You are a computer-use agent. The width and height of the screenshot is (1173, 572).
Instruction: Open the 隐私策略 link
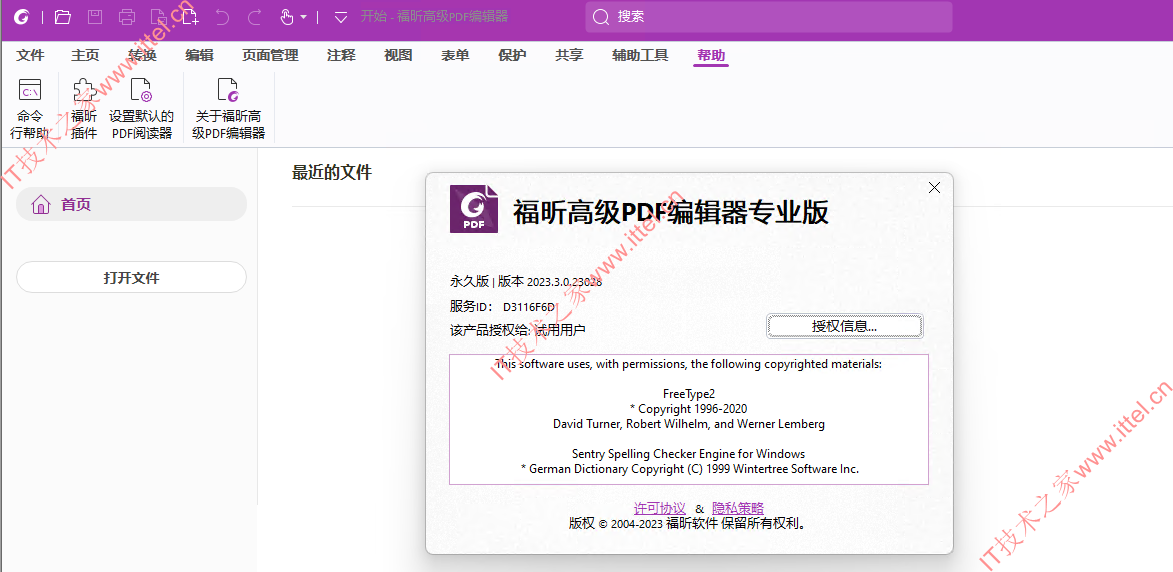738,508
